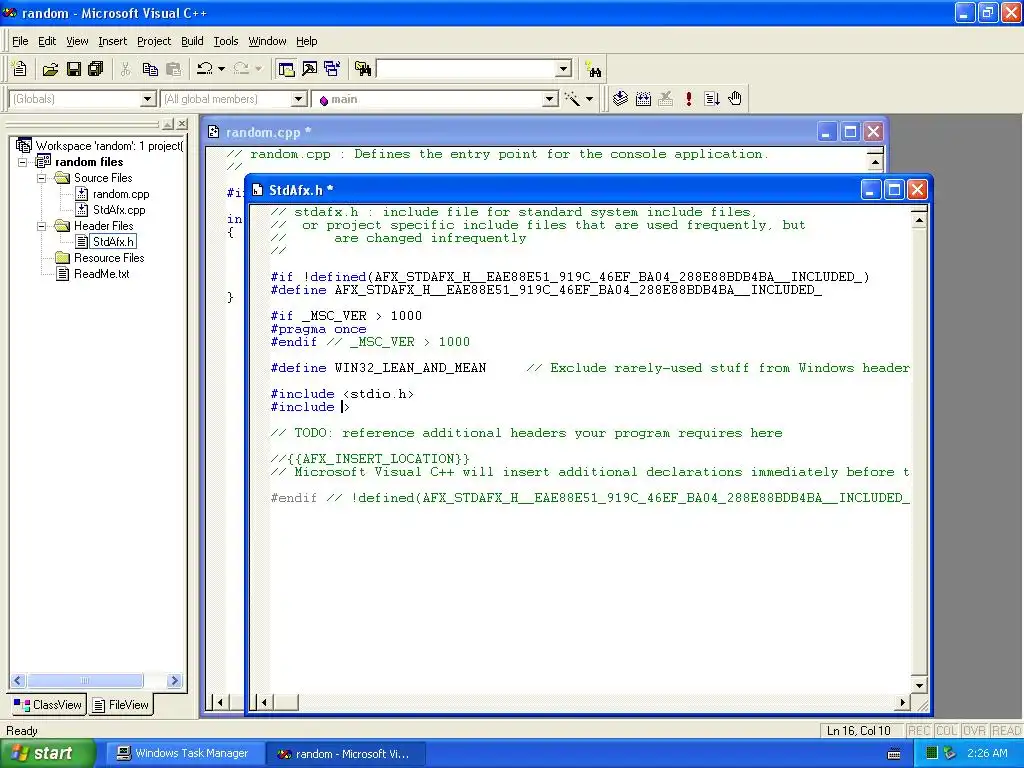Open the File menu
The height and width of the screenshot is (768, 1024).
tap(20, 41)
